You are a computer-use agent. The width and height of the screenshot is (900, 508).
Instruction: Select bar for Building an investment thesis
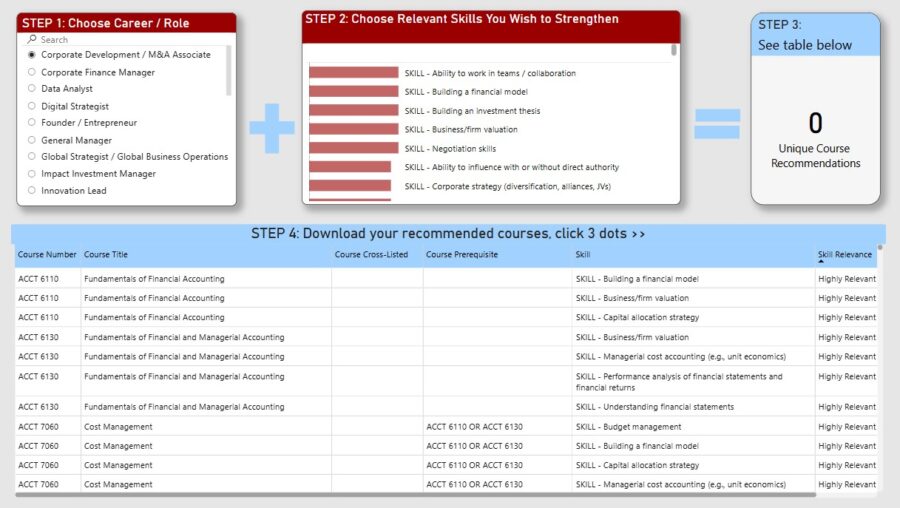pos(354,110)
